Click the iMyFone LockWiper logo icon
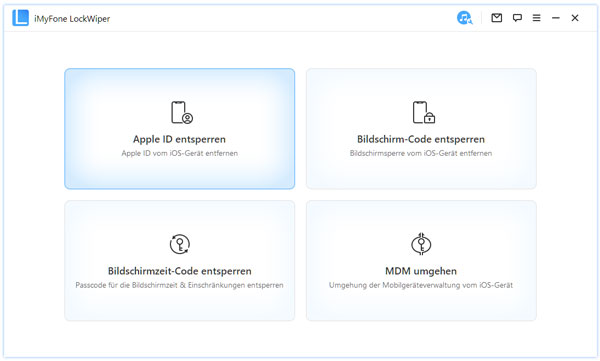The height and width of the screenshot is (361, 600). pyautogui.click(x=20, y=18)
